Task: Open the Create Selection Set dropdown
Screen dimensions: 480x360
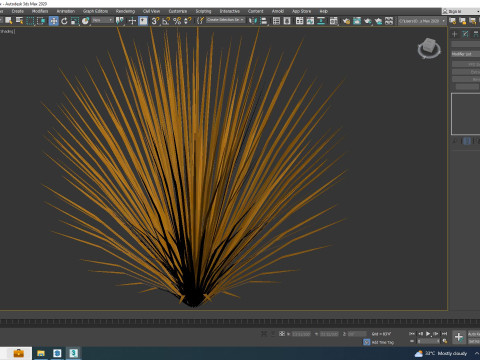Action: click(226, 20)
